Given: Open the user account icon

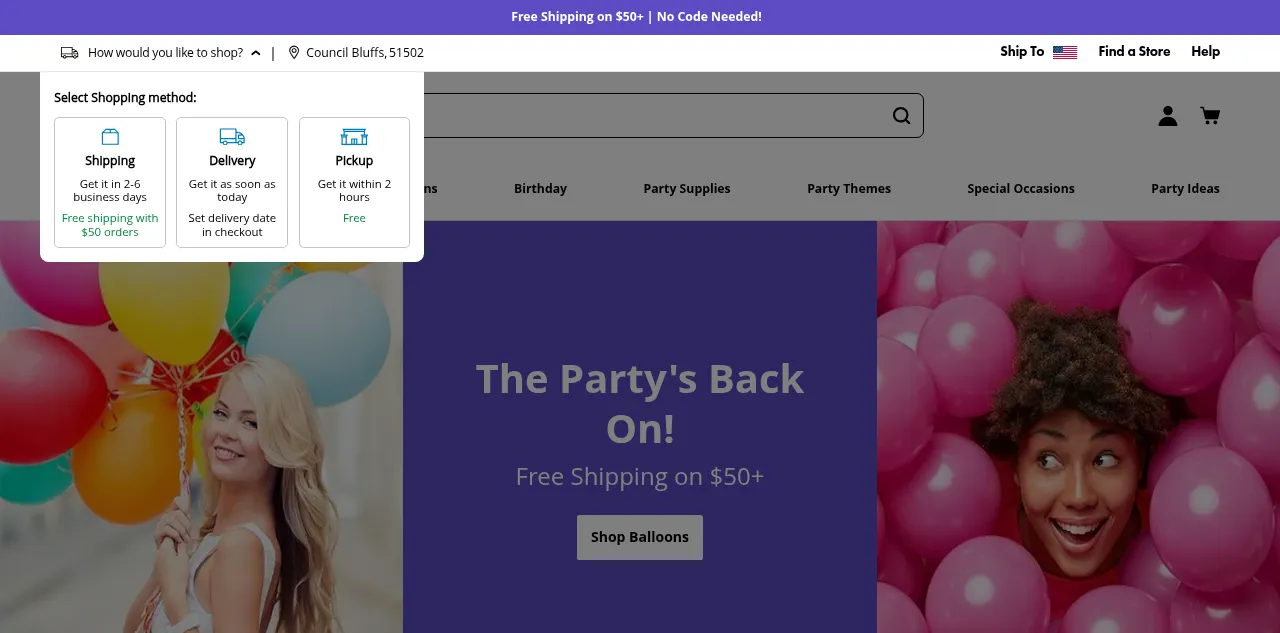Looking at the screenshot, I should tap(1167, 116).
